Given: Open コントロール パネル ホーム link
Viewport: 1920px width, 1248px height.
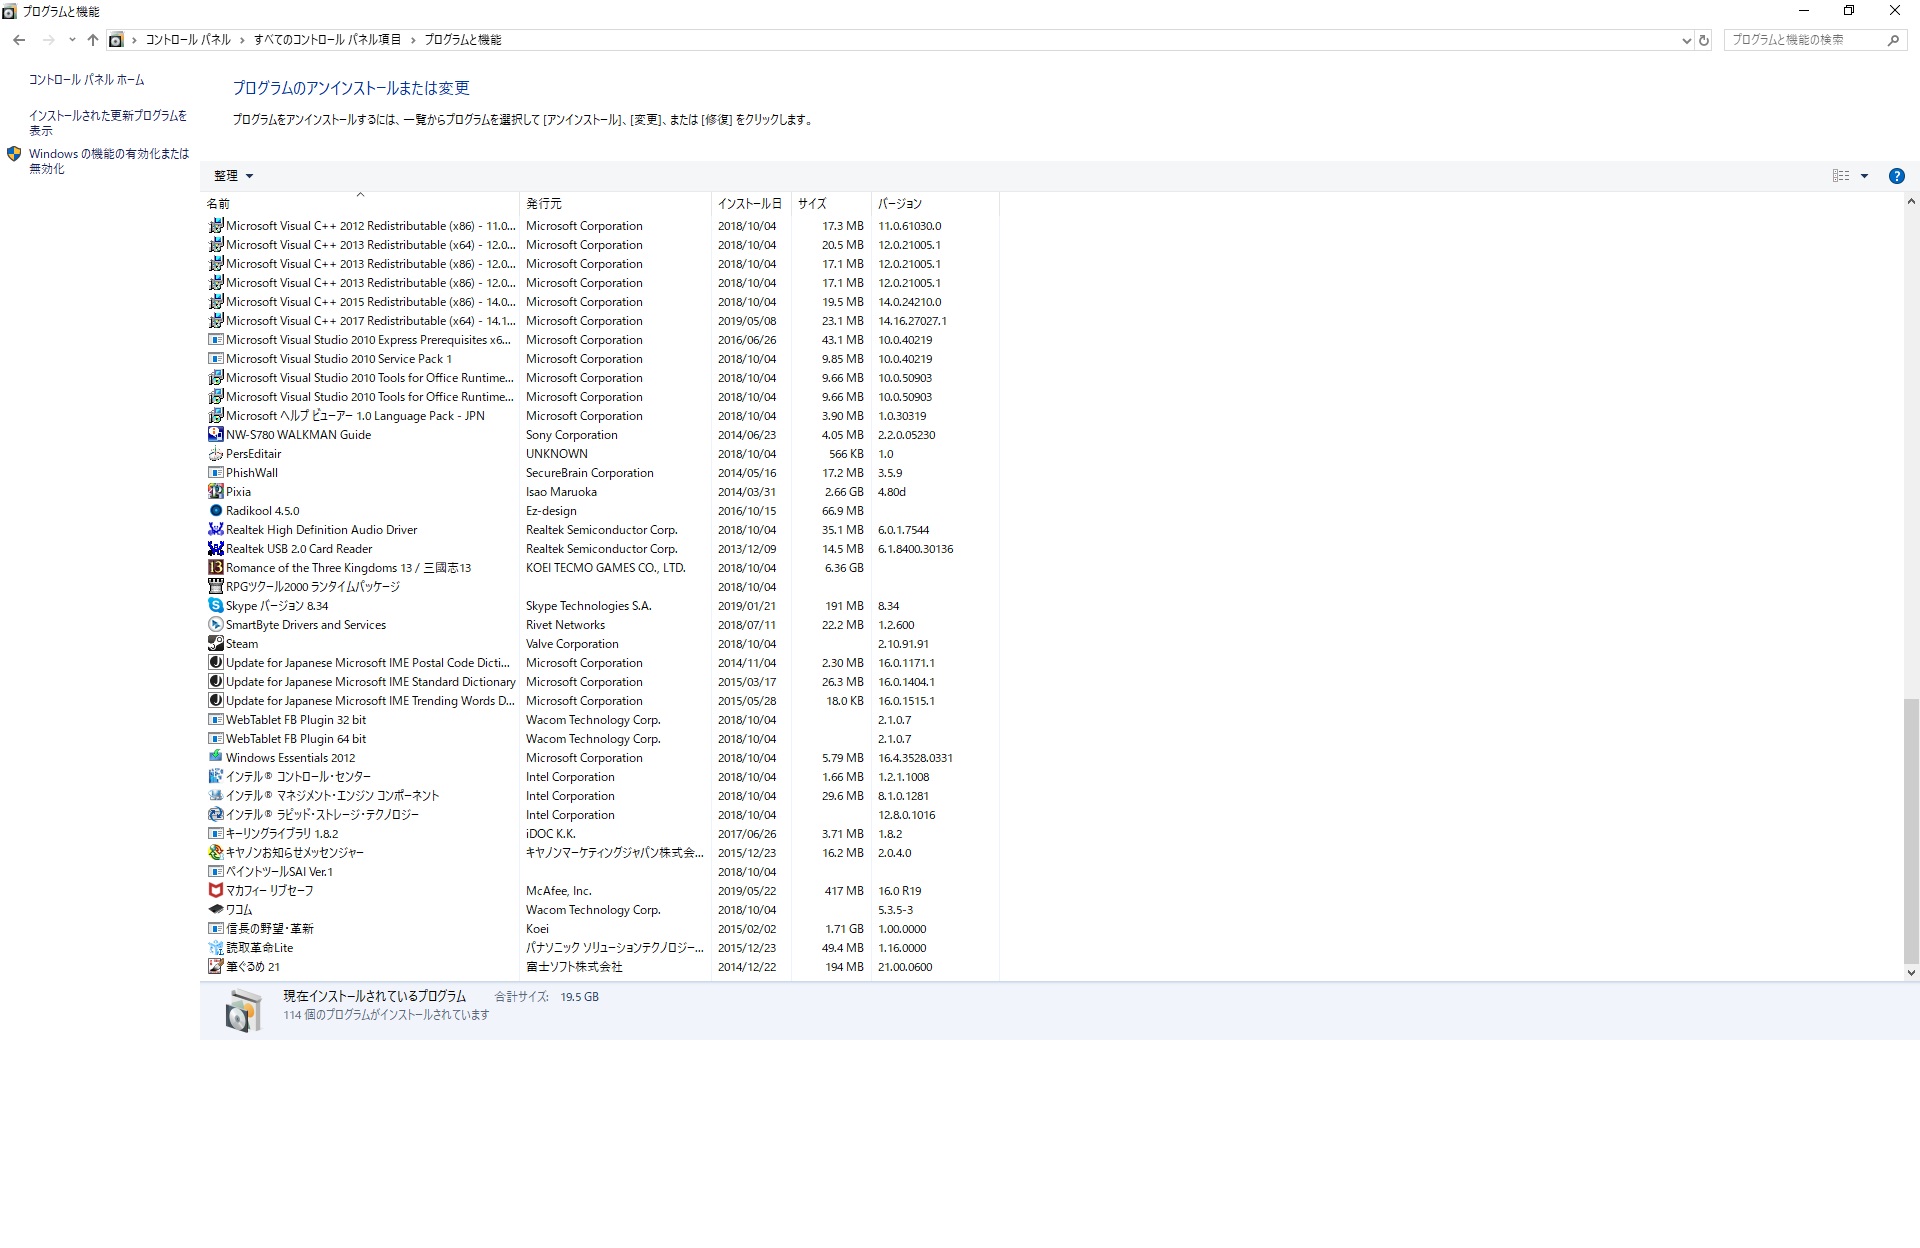Looking at the screenshot, I should pos(86,80).
